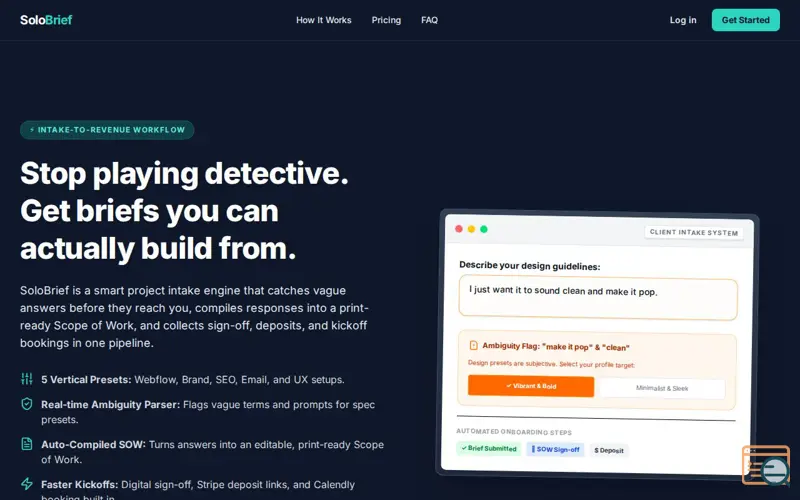Click the lightning icon beside Faster Kickoffs
800x500 pixels.
[x=27, y=483]
